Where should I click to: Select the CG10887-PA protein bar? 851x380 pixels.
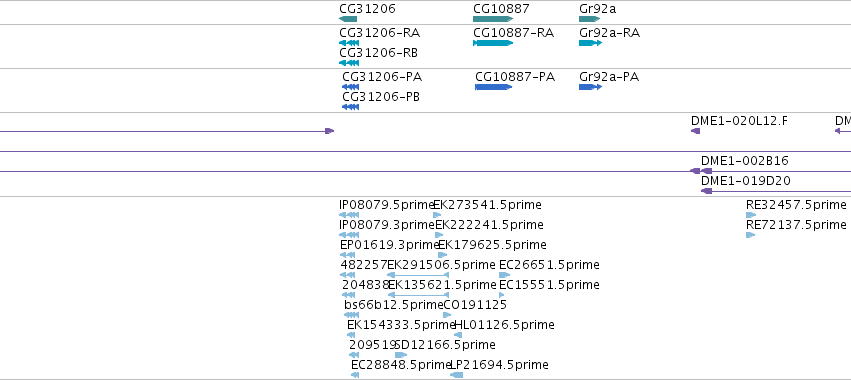pyautogui.click(x=493, y=87)
